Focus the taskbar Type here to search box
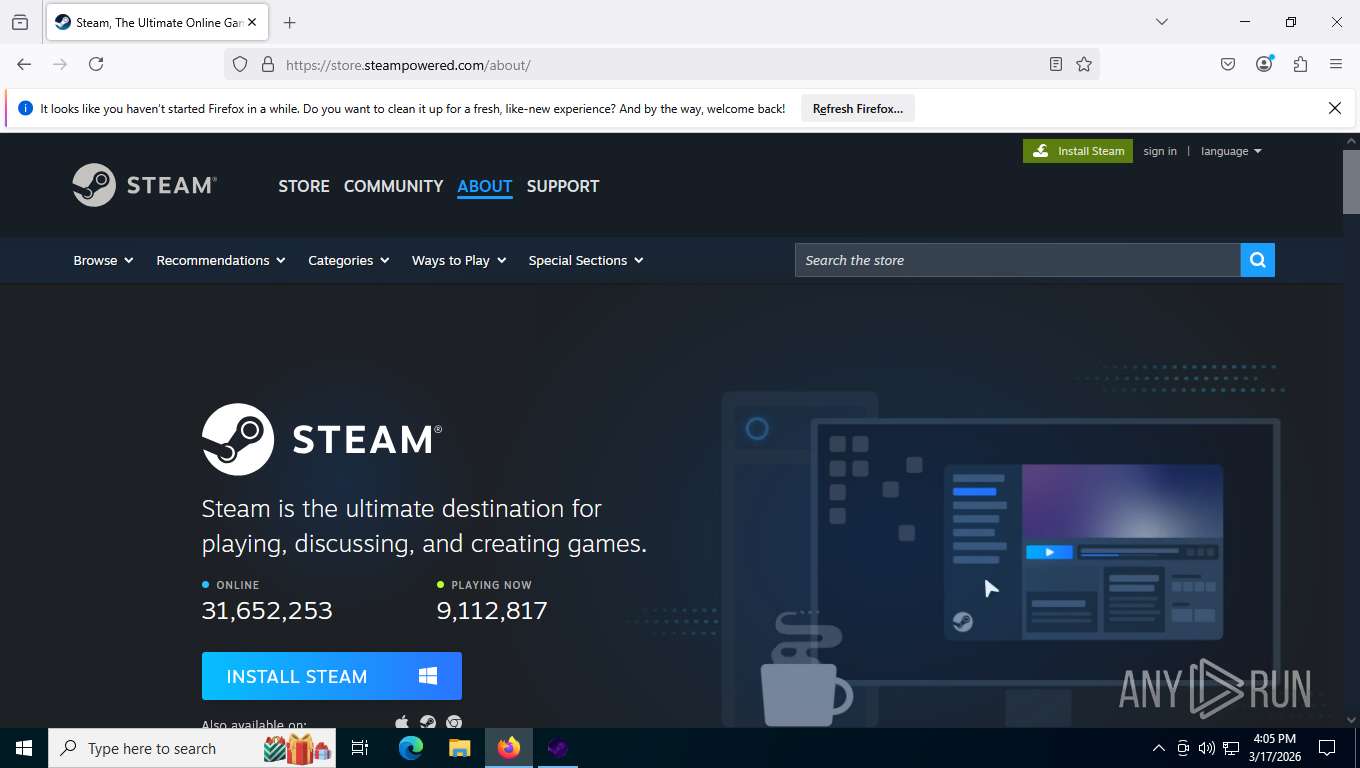Viewport: 1360px width, 768px height. [192, 748]
